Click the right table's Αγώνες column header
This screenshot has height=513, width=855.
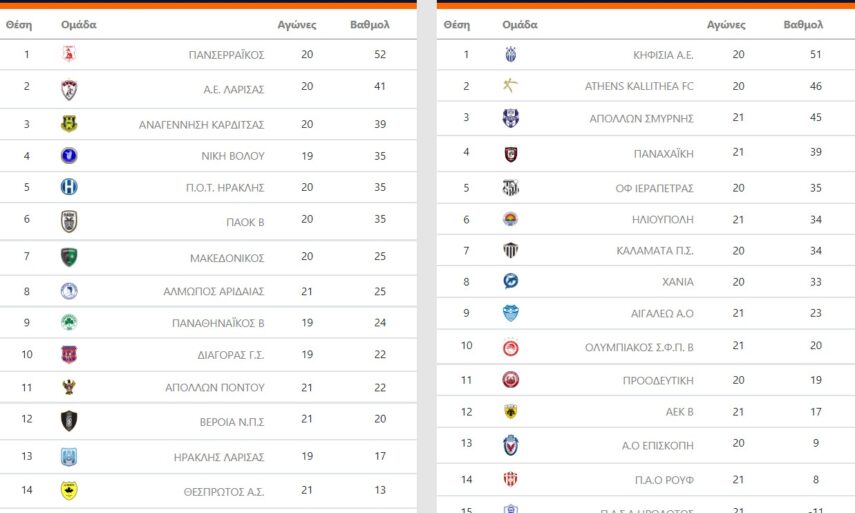726,24
